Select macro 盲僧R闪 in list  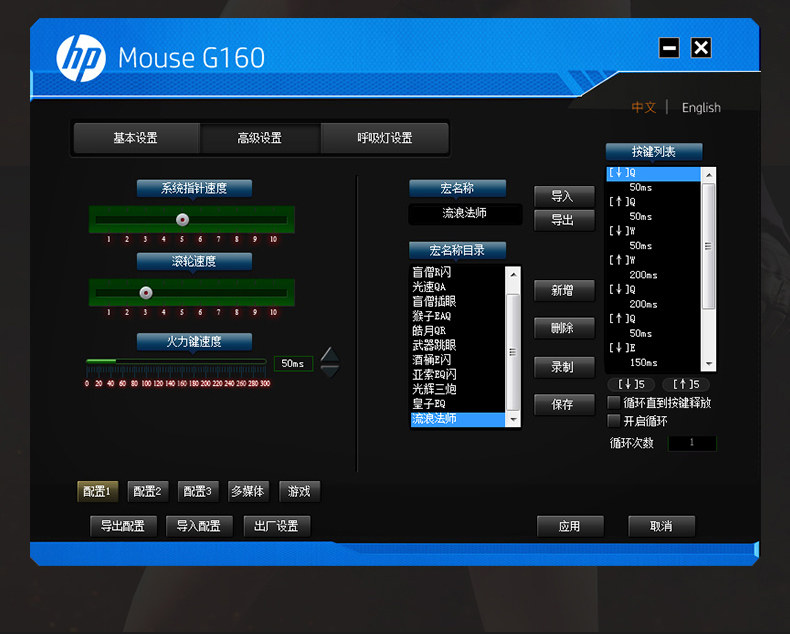tap(457, 272)
